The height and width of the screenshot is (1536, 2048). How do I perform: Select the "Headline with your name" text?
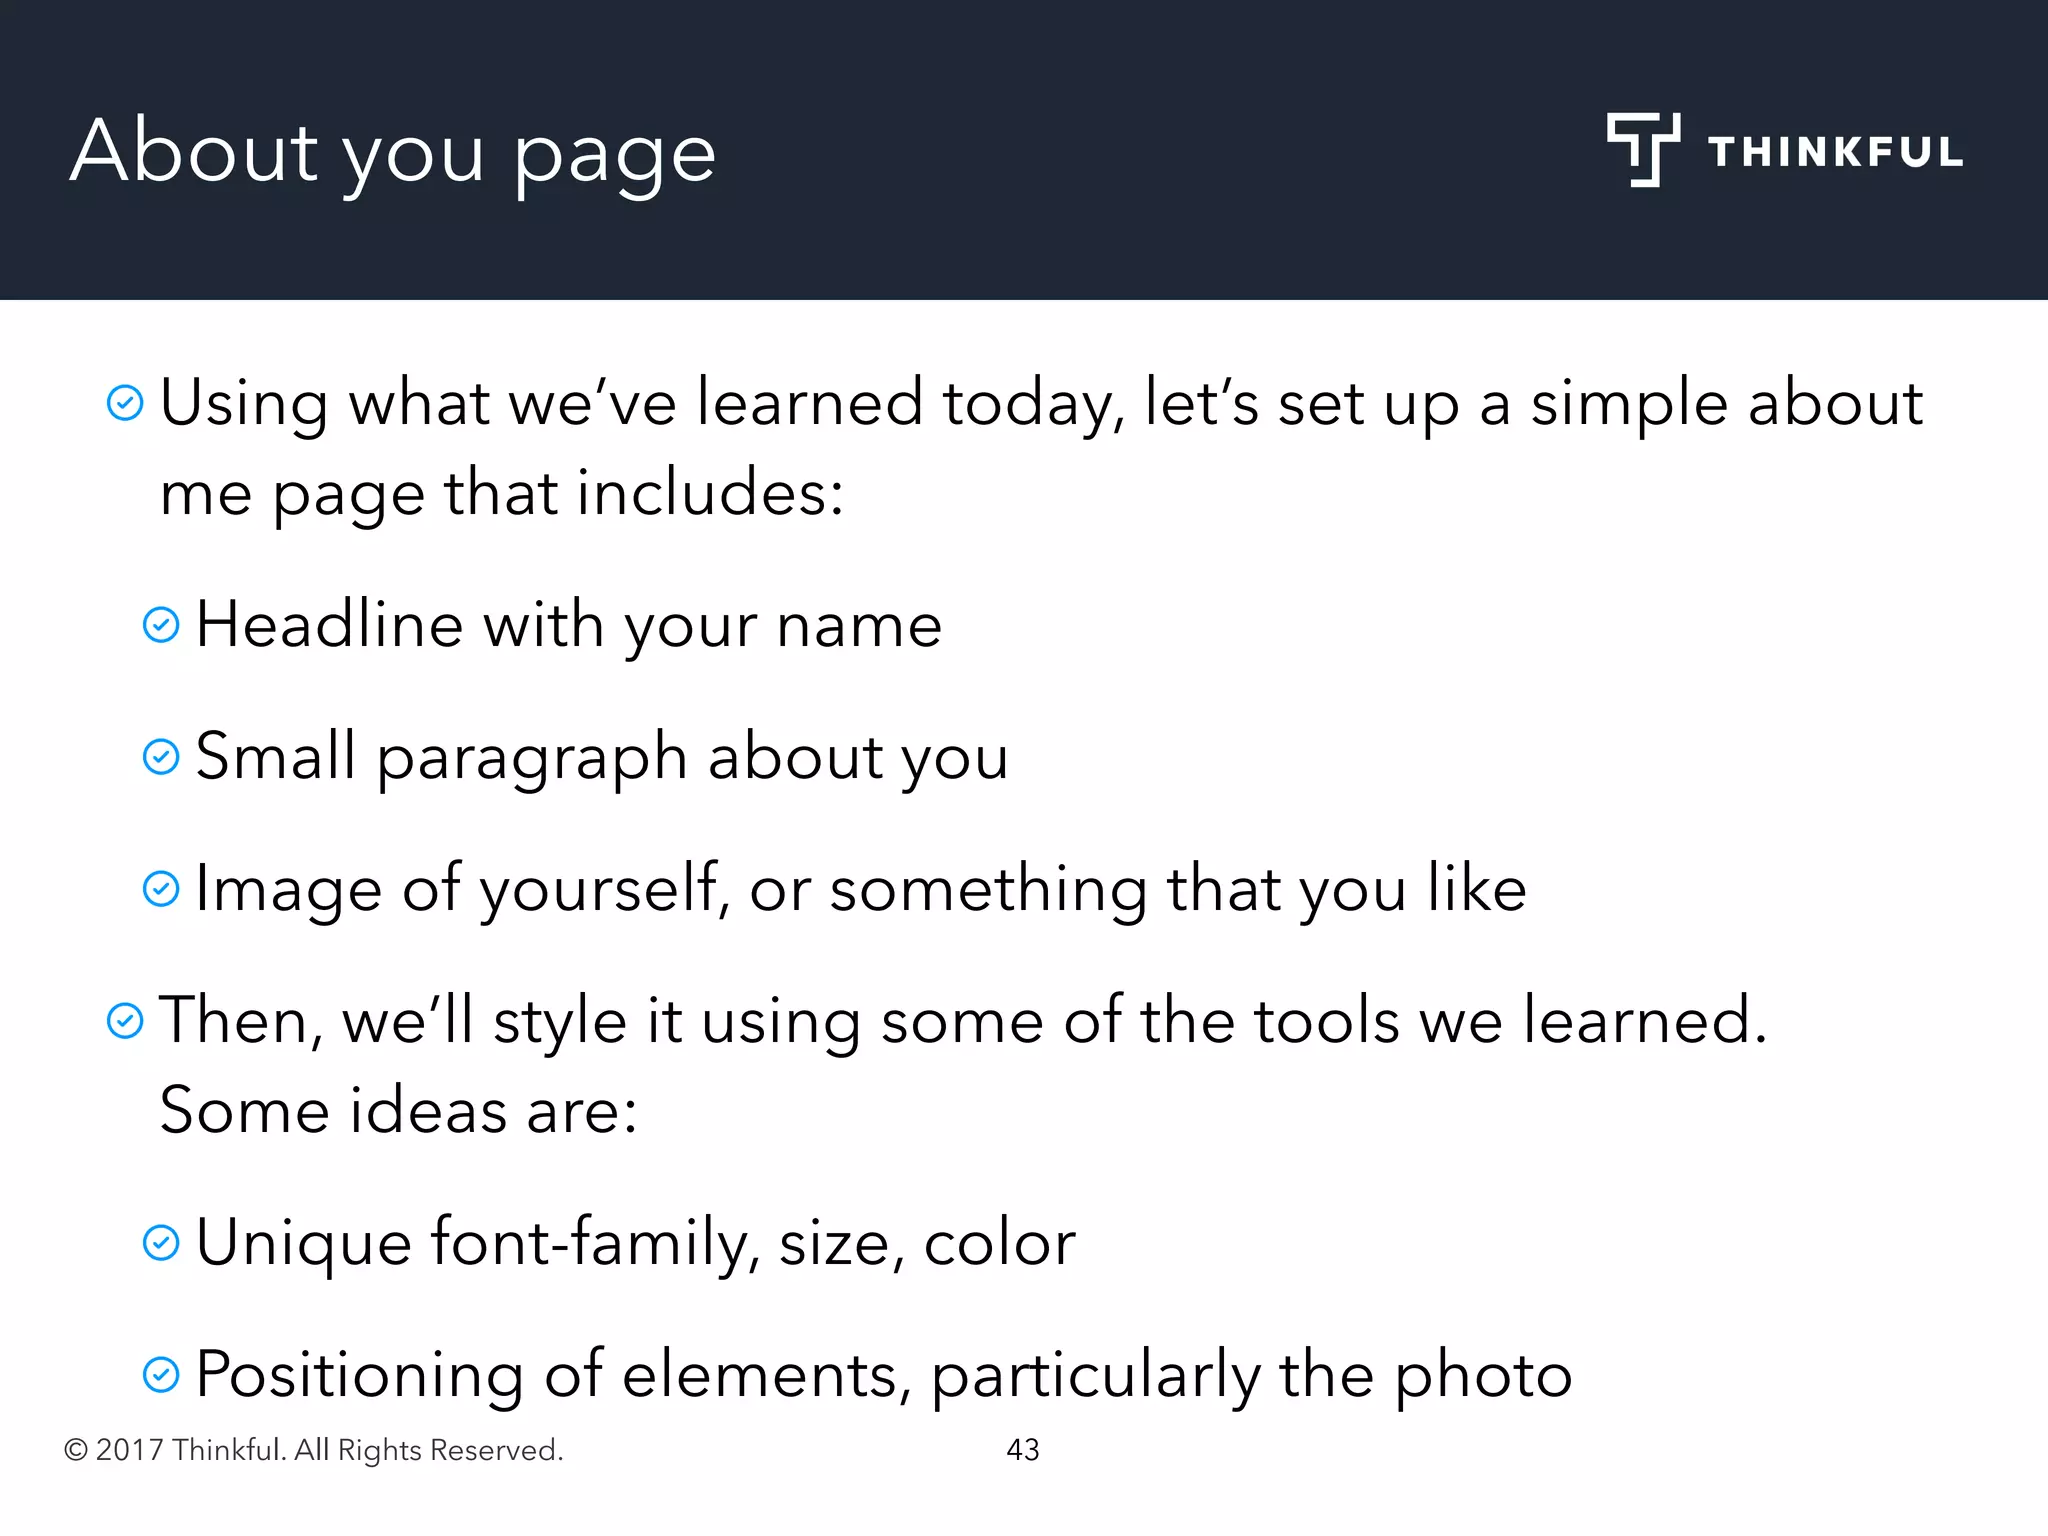pos(568,625)
